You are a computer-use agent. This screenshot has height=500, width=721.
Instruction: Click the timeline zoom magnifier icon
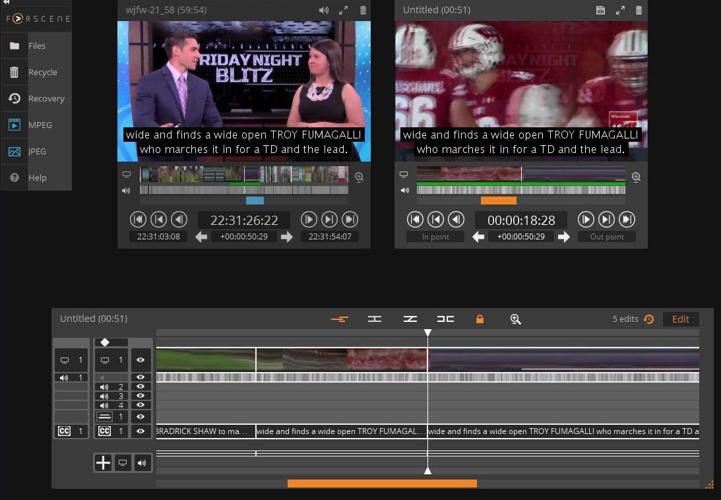click(x=515, y=319)
